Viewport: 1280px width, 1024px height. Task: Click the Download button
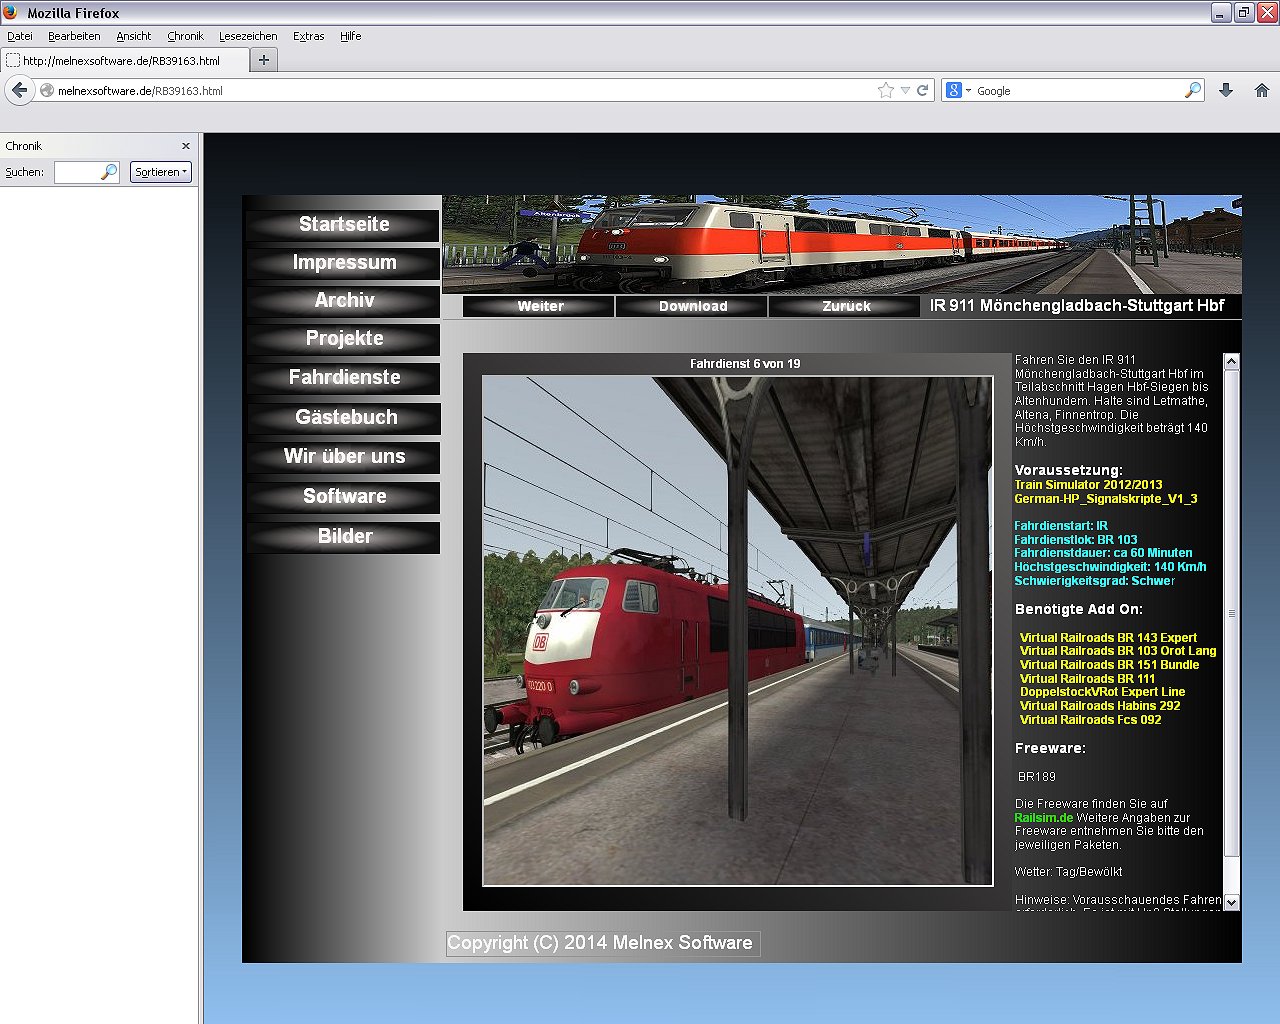click(x=693, y=306)
